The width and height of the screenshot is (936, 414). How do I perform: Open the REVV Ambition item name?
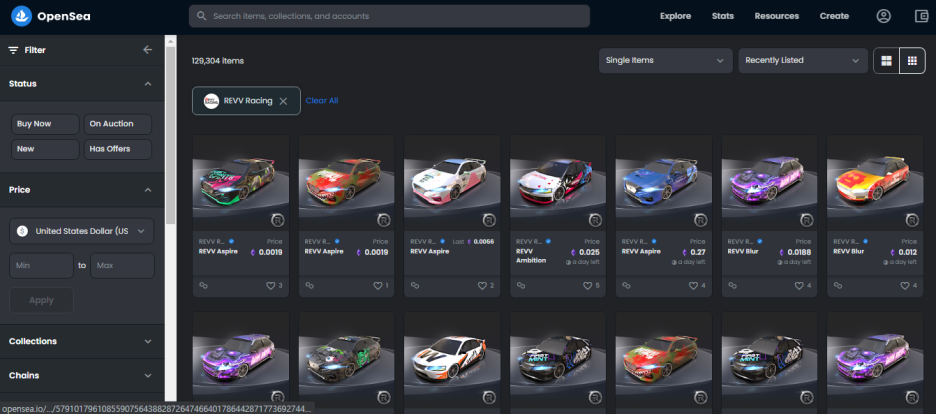tap(531, 256)
